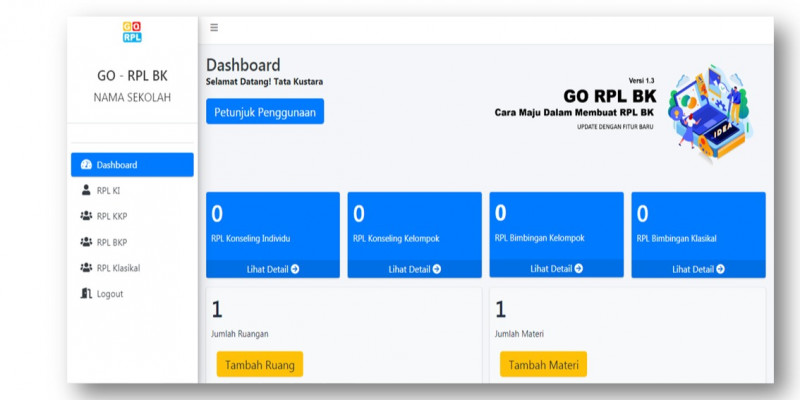The image size is (800, 400).
Task: Open Lihat Detail for RPL Konseling Individu
Action: [x=273, y=269]
